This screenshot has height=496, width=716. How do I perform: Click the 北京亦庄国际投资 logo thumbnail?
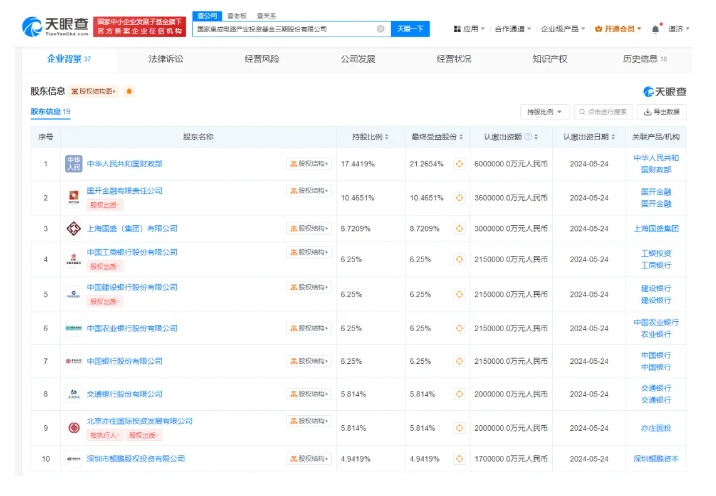click(x=74, y=428)
